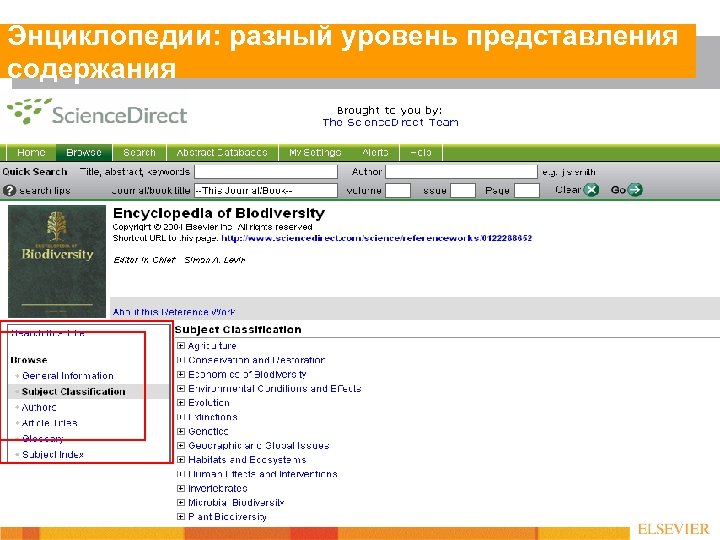This screenshot has width=720, height=540.
Task: Open the Alerts tab
Action: click(x=375, y=152)
